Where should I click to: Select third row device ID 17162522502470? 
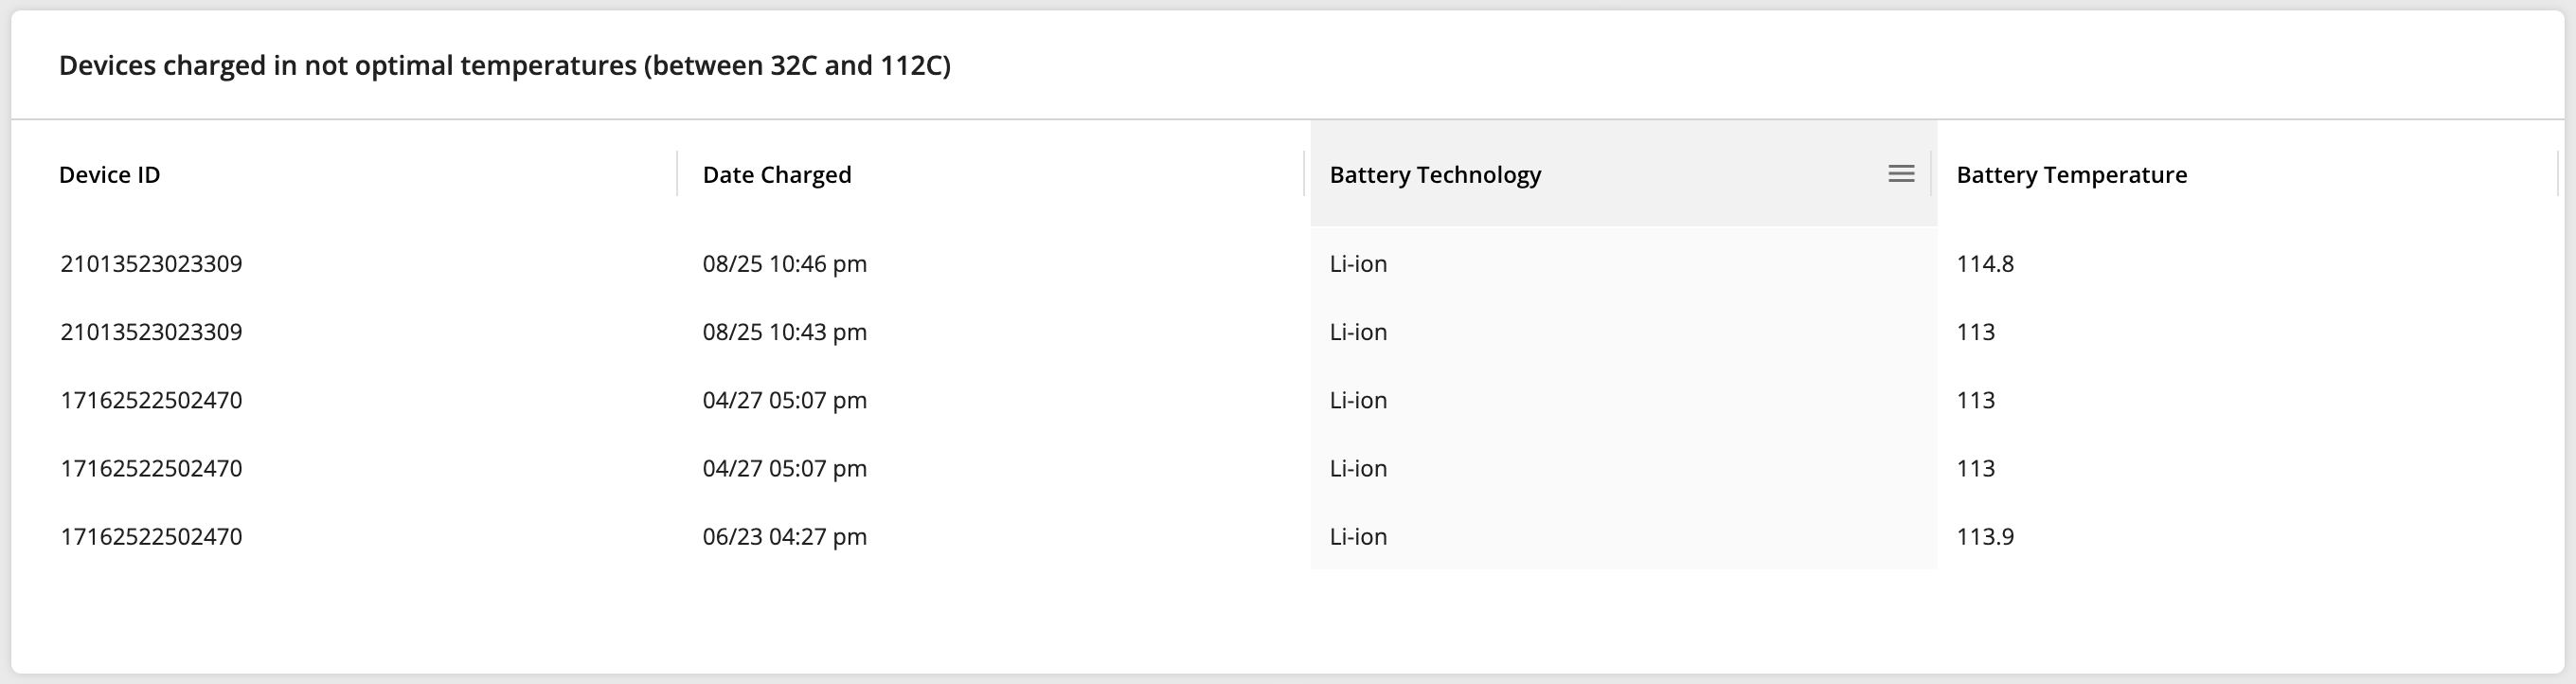[x=151, y=400]
